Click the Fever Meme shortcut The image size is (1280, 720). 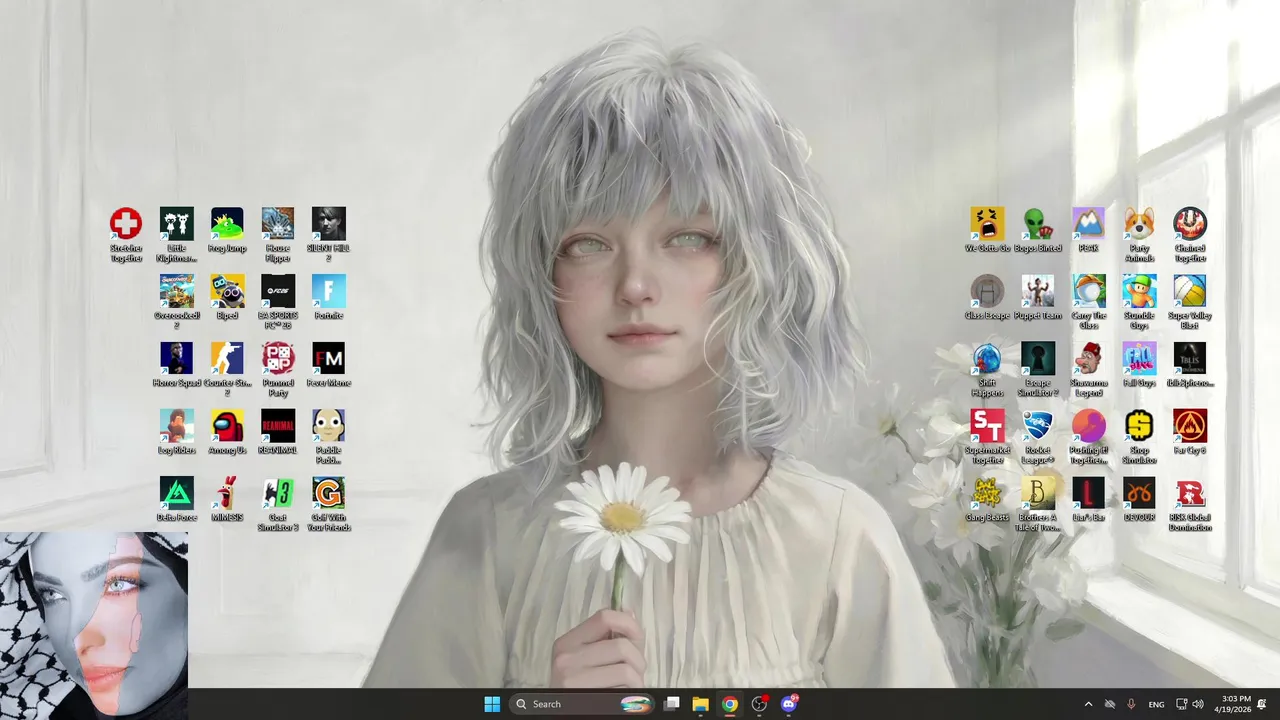coord(329,358)
